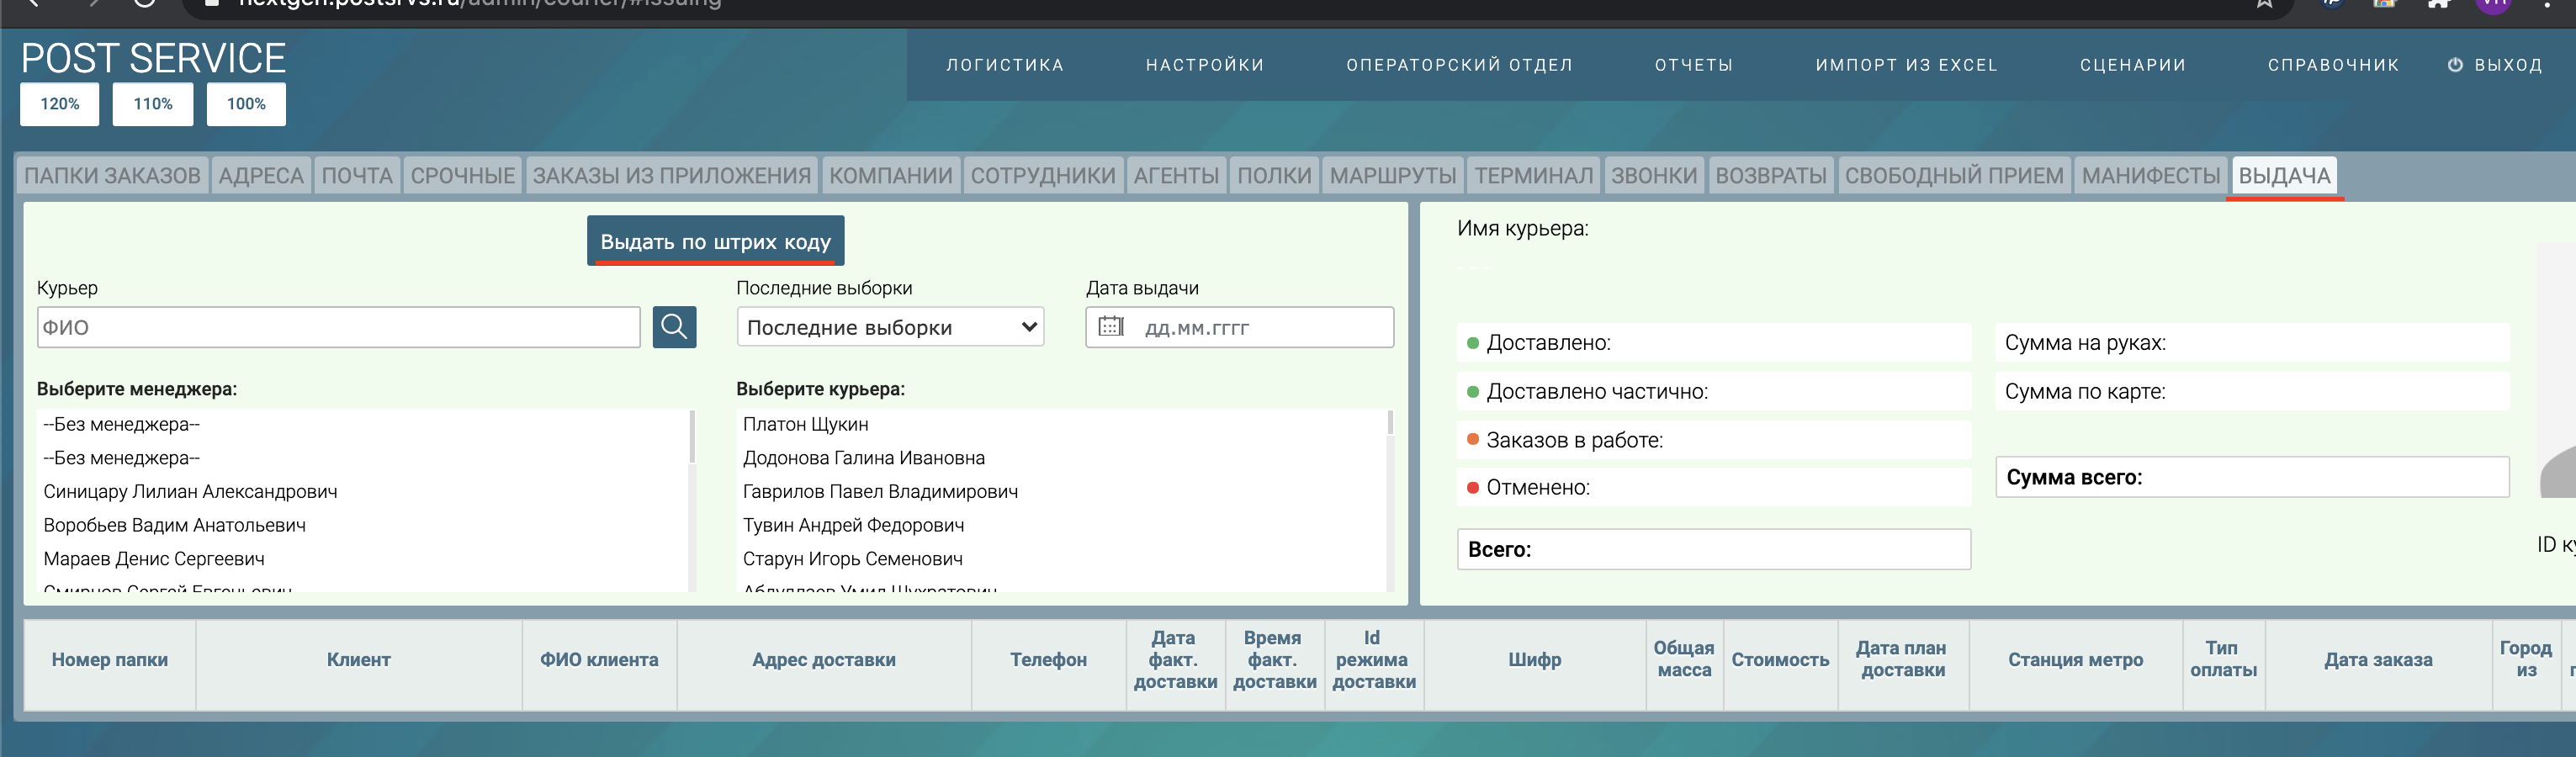This screenshot has height=757, width=2576.
Task: Open ИМПОРТ ИЗ EXCEL menu
Action: pyautogui.click(x=1906, y=65)
